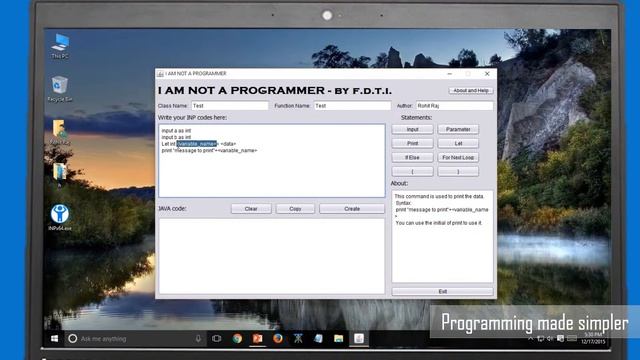This screenshot has width=640, height=360.
Task: Open the This PC desktop icon
Action: [60, 46]
